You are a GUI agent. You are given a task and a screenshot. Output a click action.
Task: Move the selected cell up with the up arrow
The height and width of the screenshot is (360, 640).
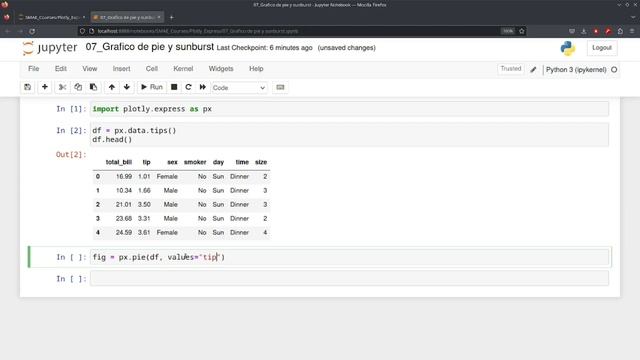(x=111, y=87)
